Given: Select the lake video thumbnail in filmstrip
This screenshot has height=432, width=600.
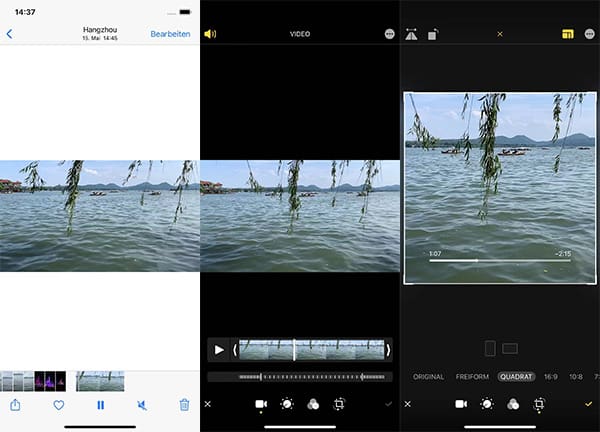Looking at the screenshot, I should tap(100, 381).
